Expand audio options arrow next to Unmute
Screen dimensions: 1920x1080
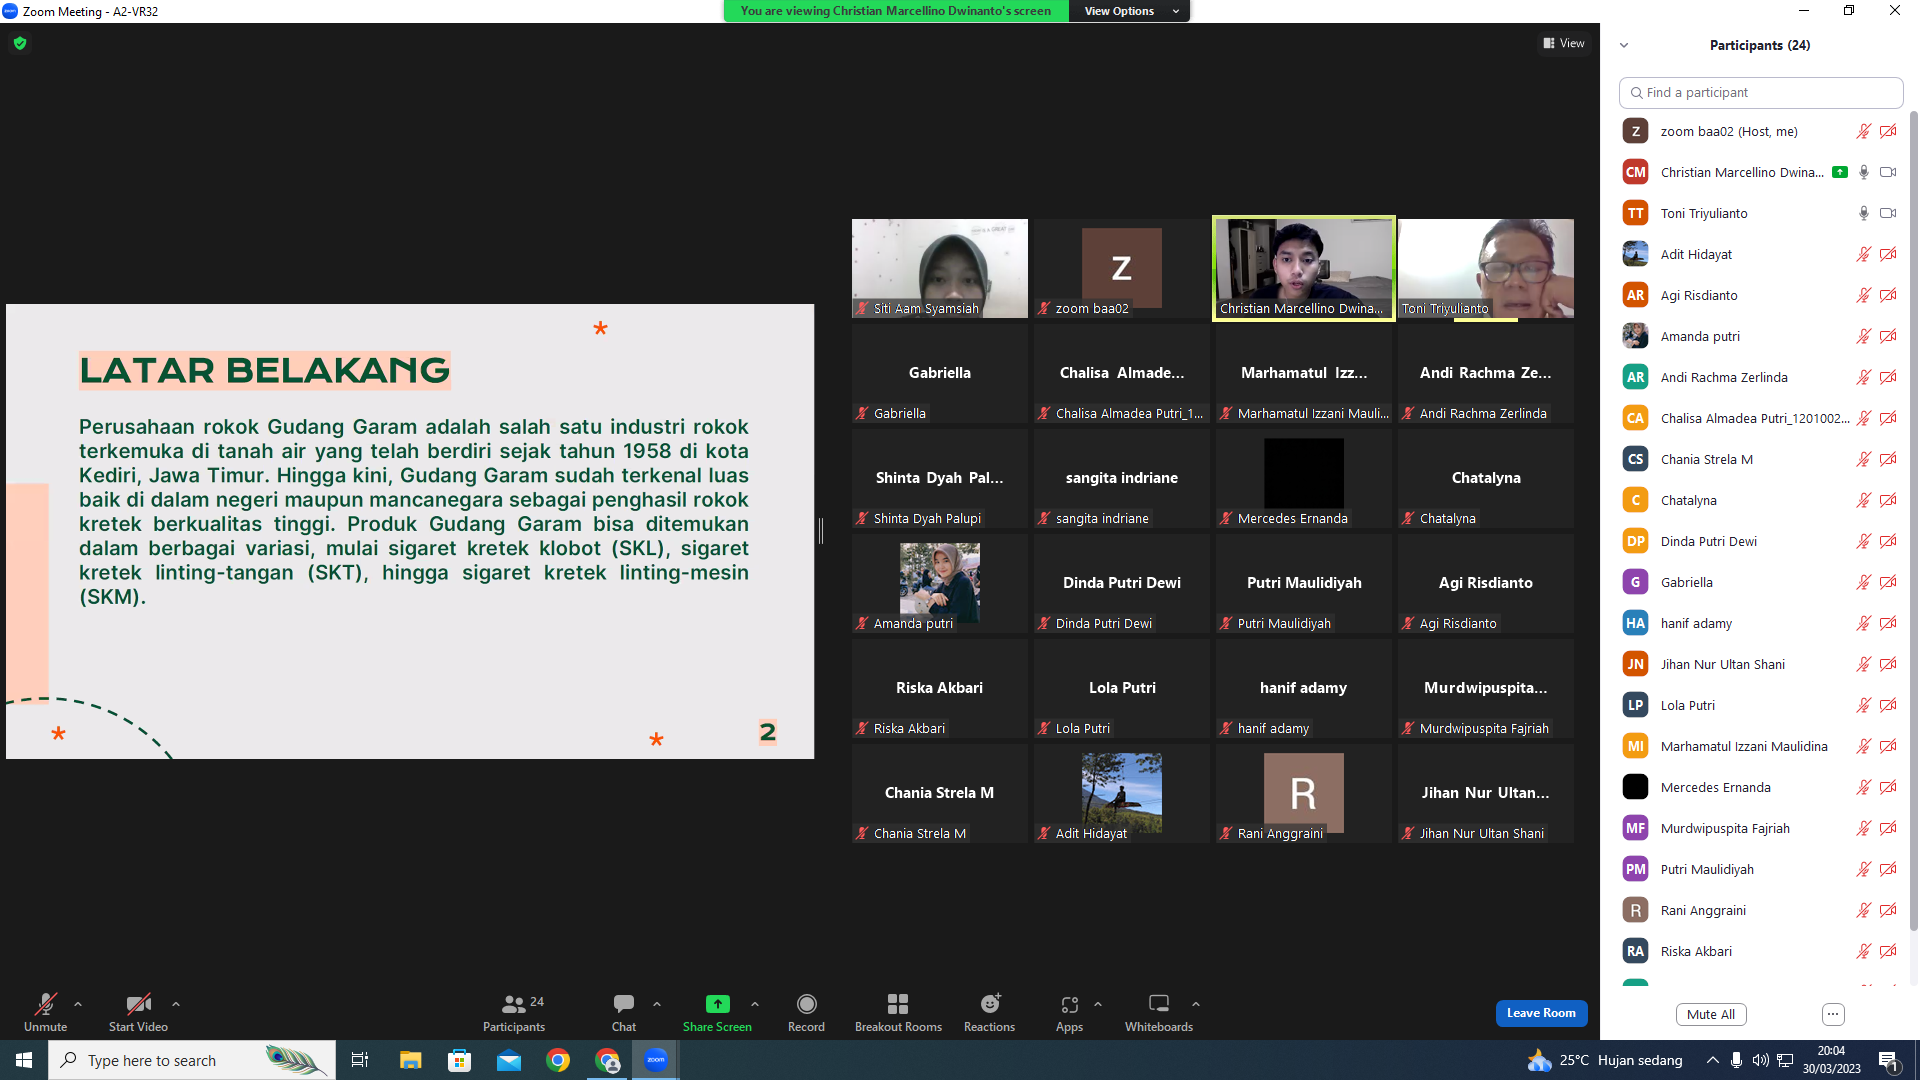78,1004
